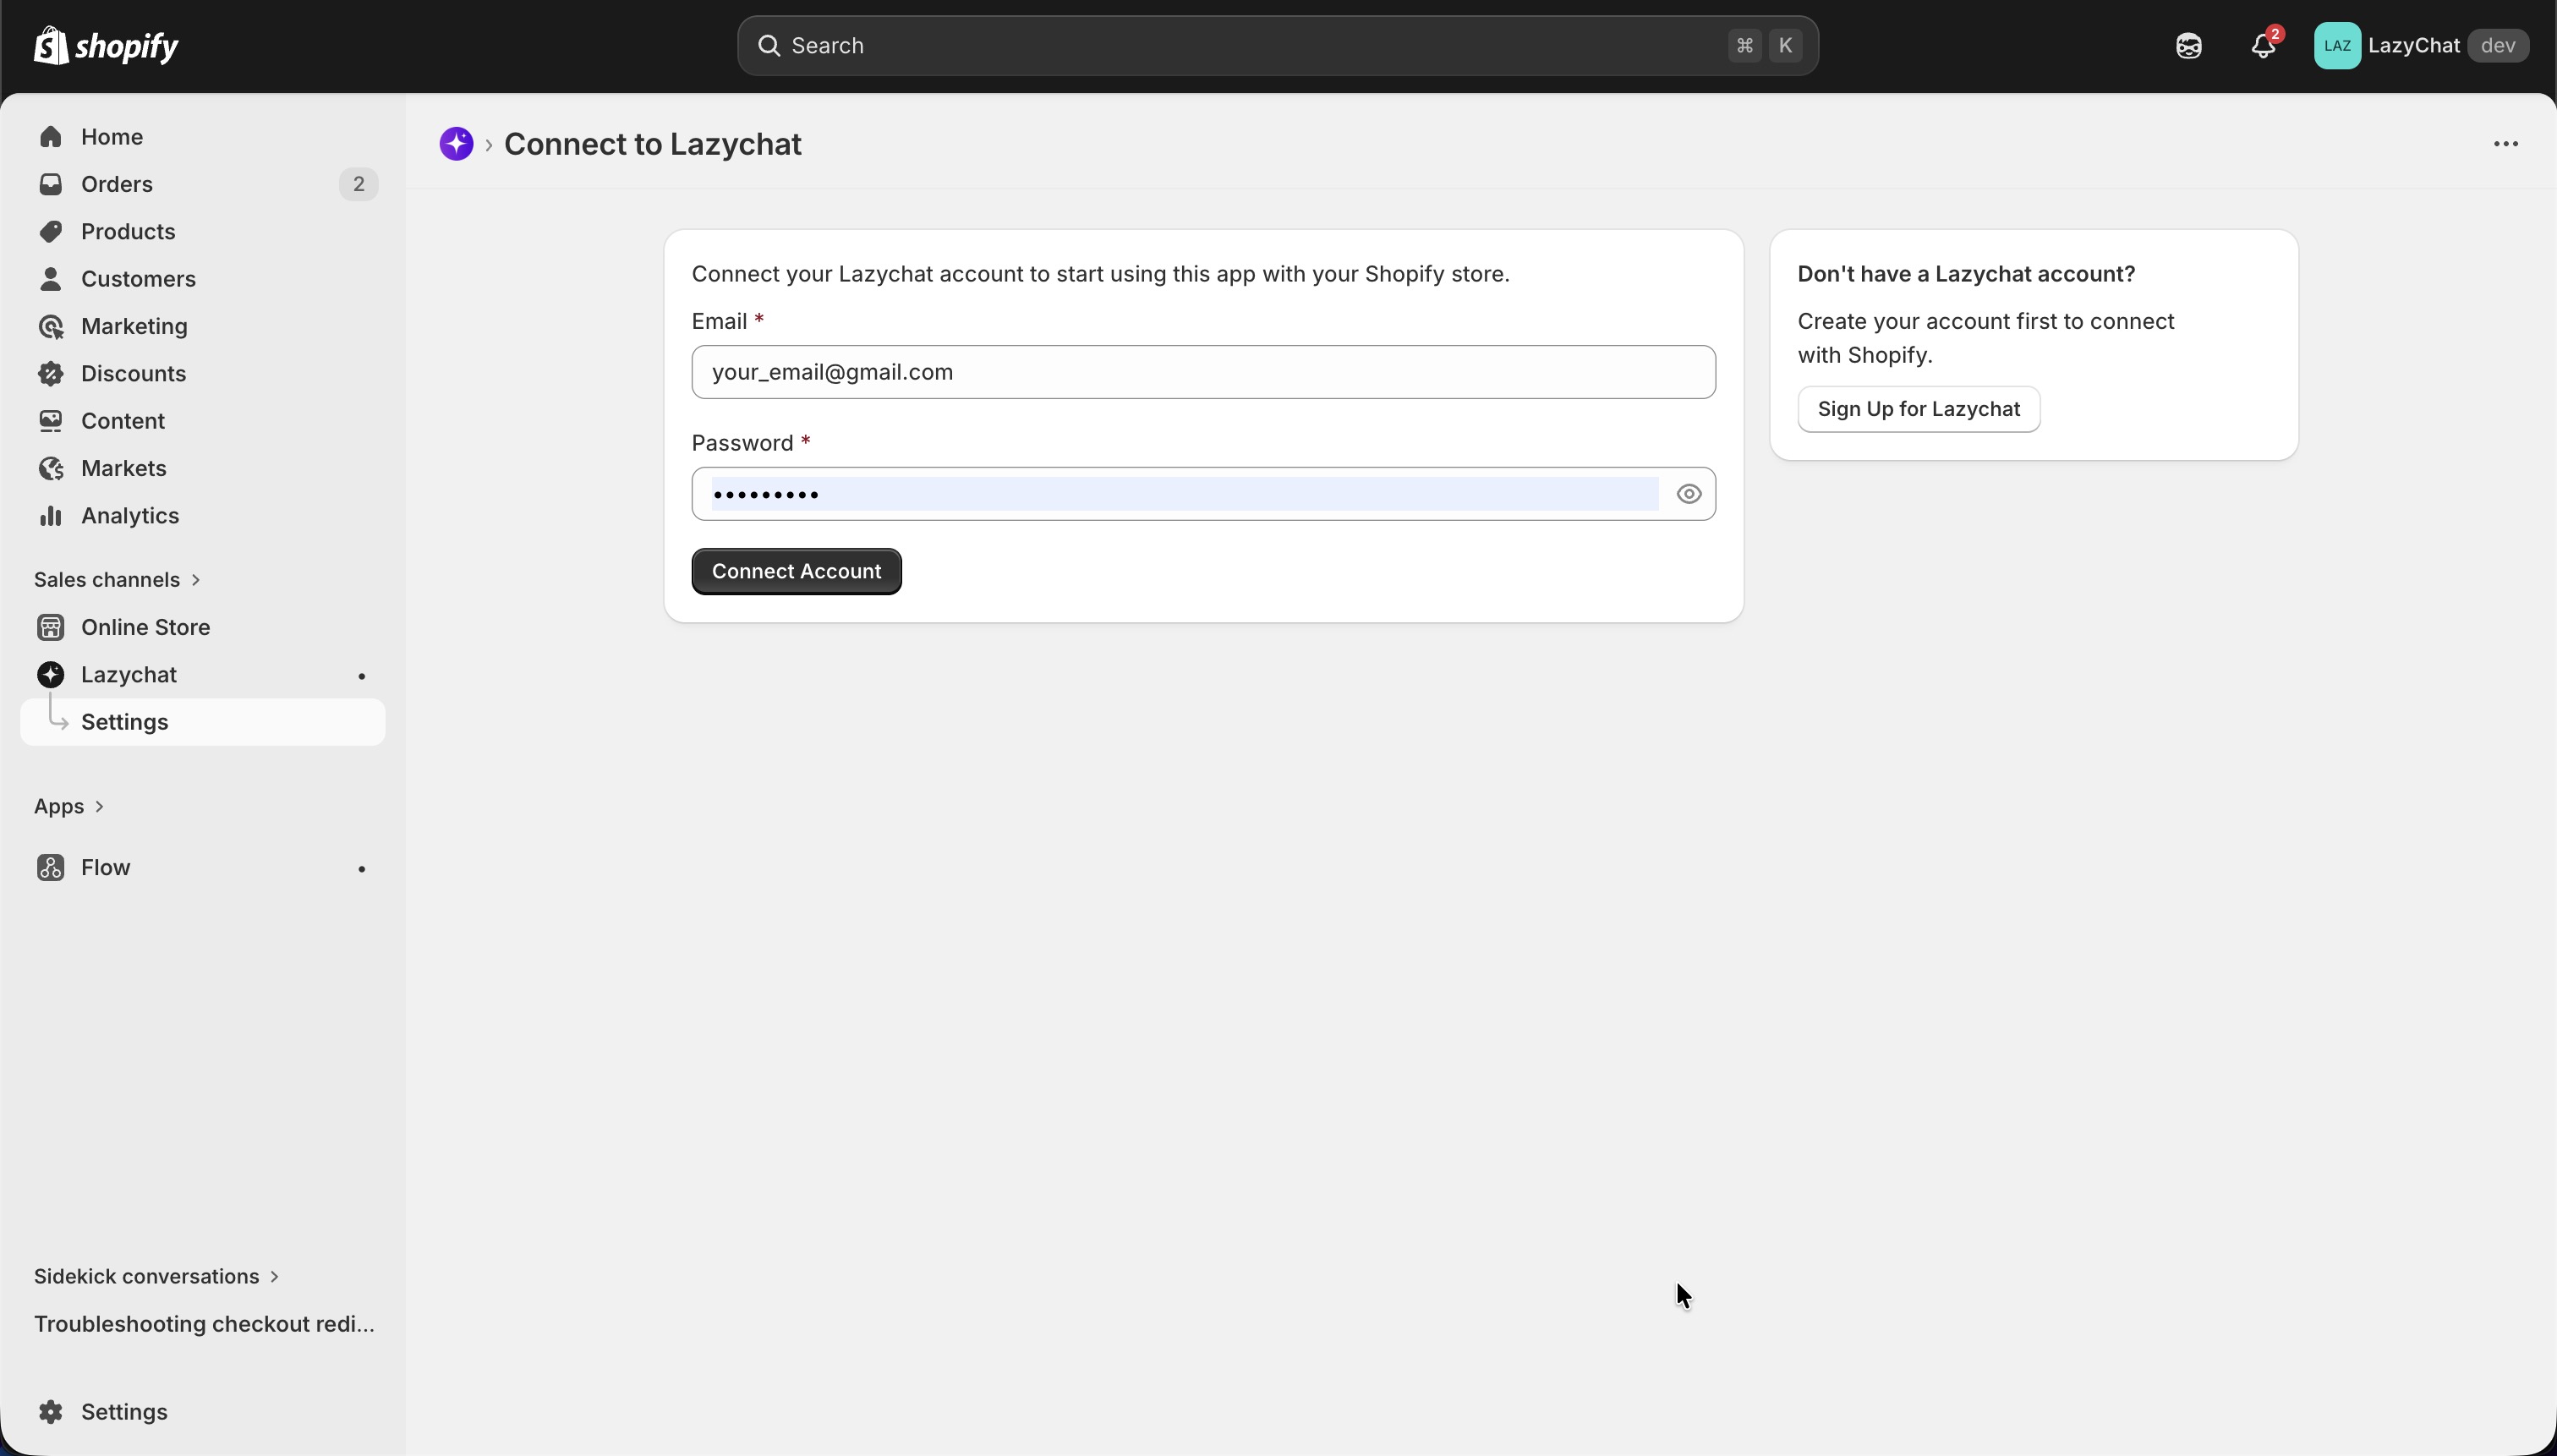Click the Connect Account button
The height and width of the screenshot is (1456, 2557).
point(796,571)
